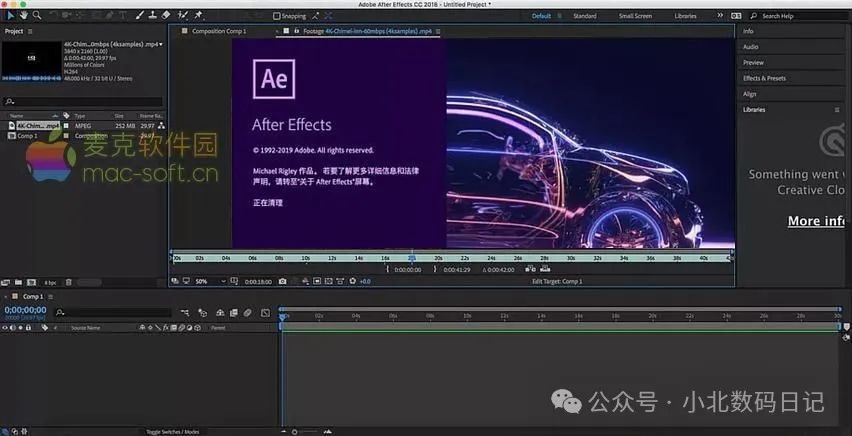The width and height of the screenshot is (852, 436).
Task: Click the Reset Exposure icon
Action: click(353, 281)
